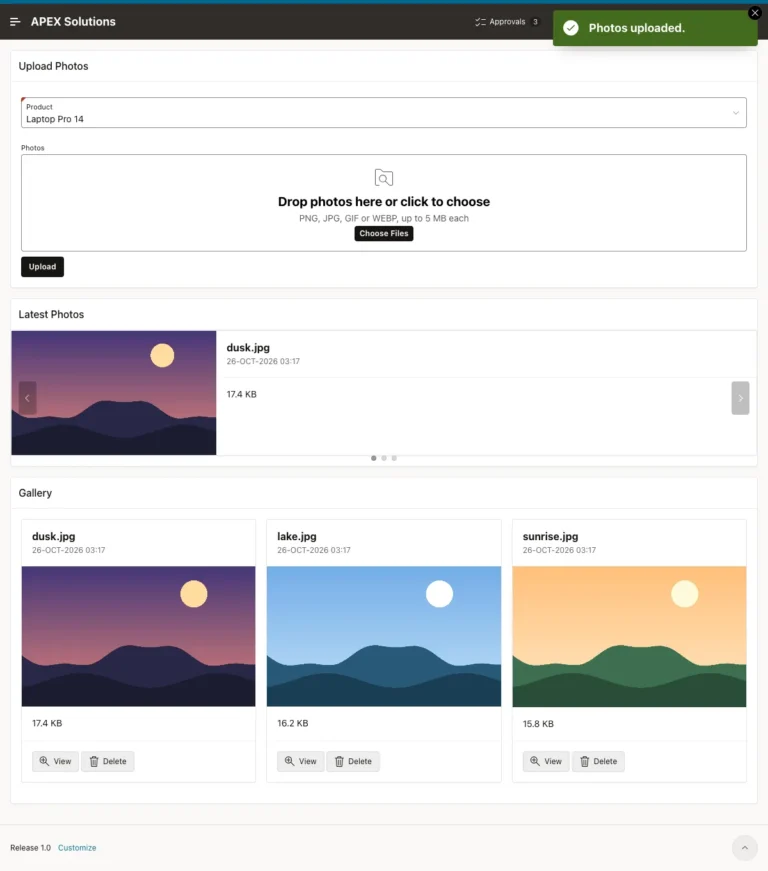This screenshot has width=768, height=871.
Task: Expand the Product dropdown chevron
Action: click(x=735, y=113)
